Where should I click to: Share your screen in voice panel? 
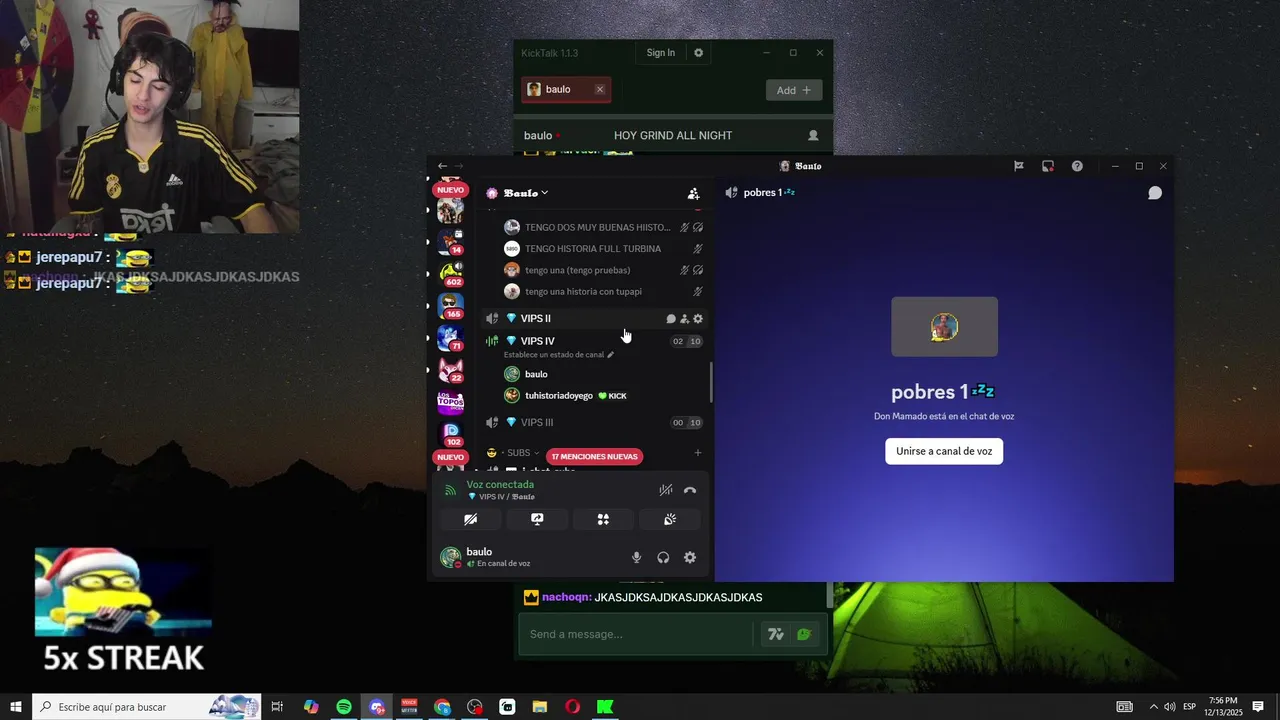(537, 519)
